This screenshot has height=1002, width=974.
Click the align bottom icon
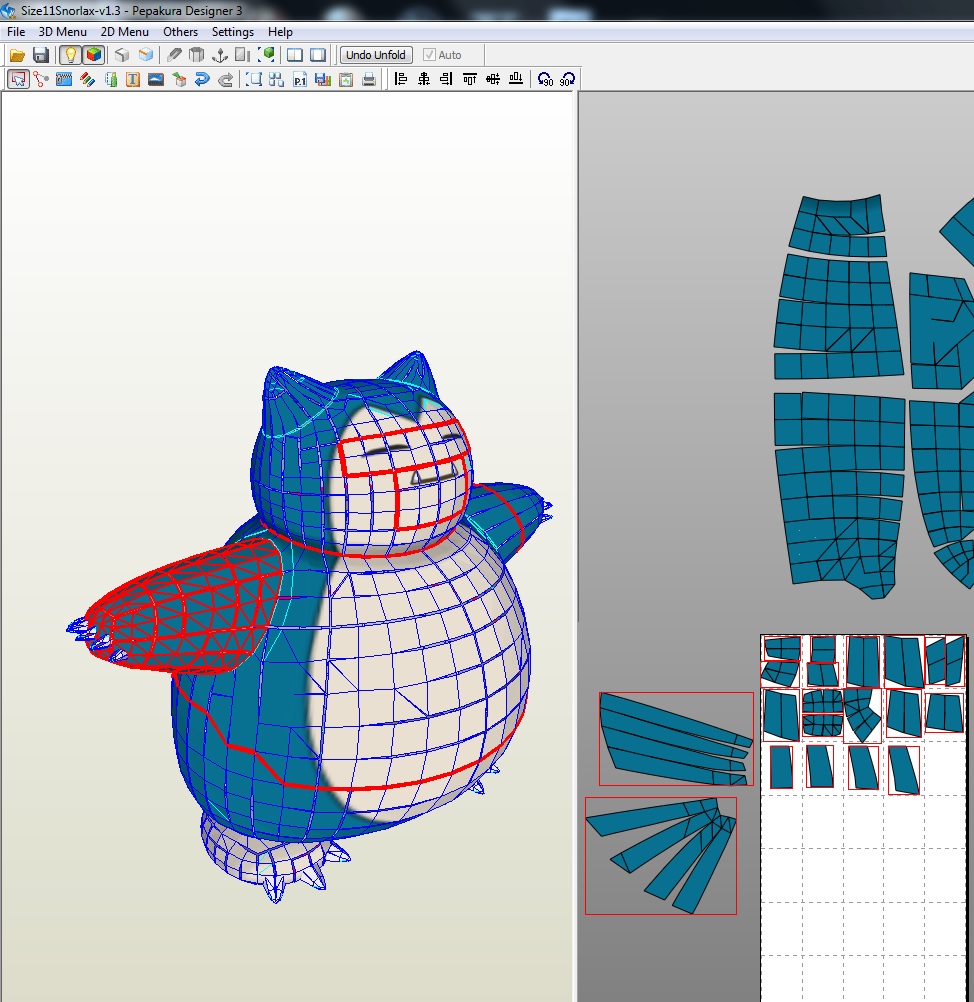516,79
